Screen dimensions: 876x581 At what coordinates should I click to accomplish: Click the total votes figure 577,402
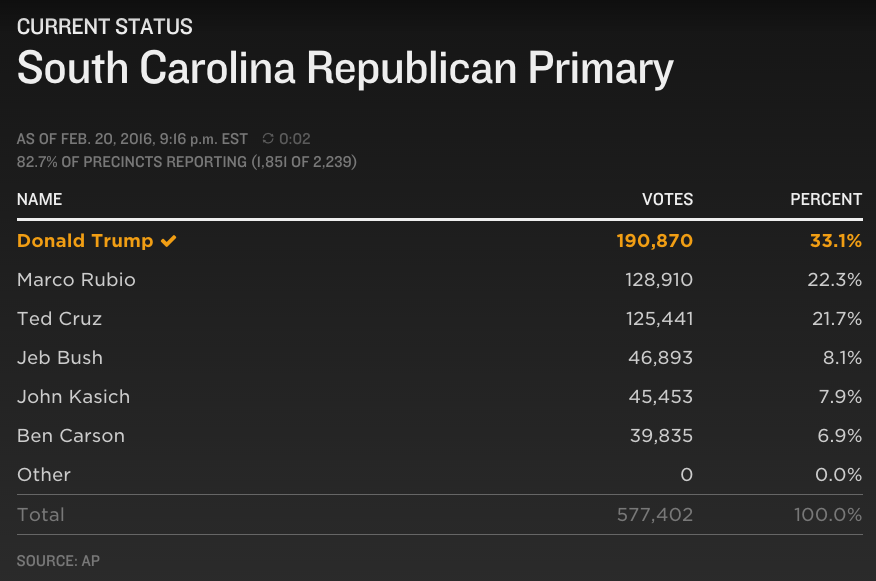655,515
